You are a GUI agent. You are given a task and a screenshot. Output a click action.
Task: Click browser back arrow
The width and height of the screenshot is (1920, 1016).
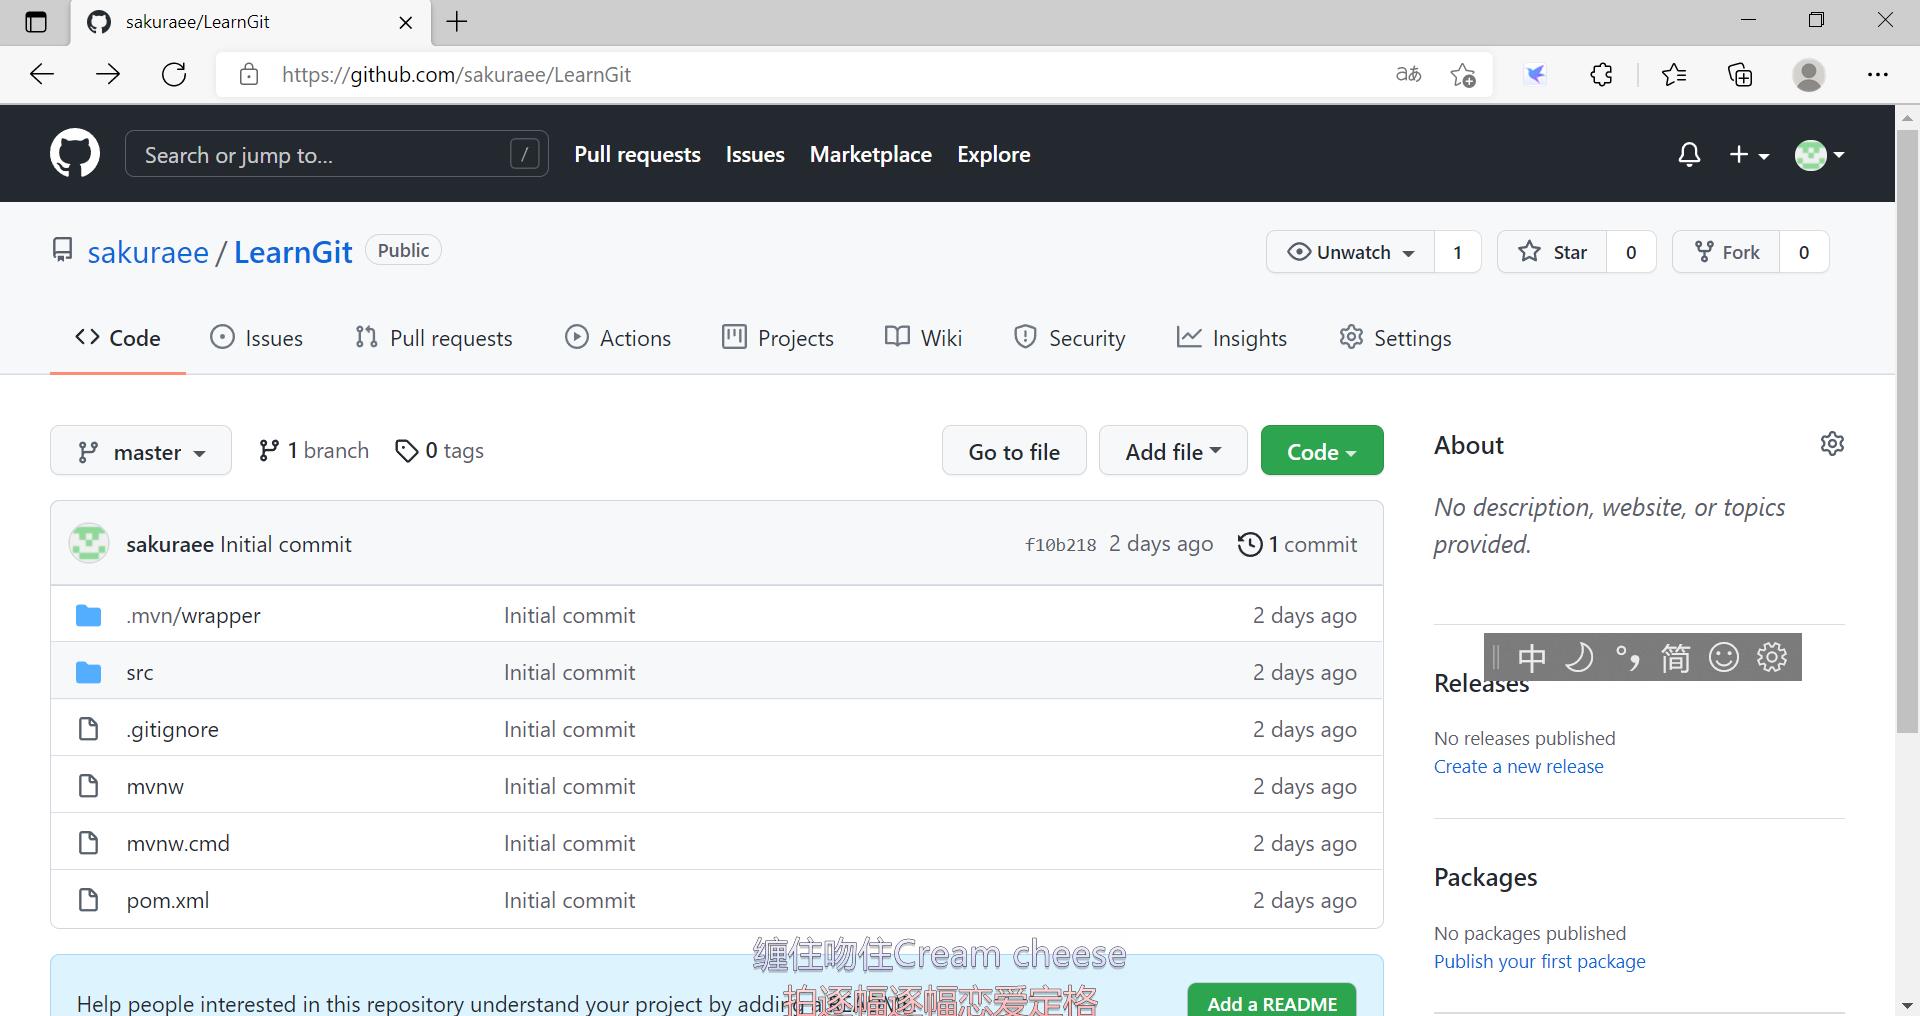(x=42, y=74)
